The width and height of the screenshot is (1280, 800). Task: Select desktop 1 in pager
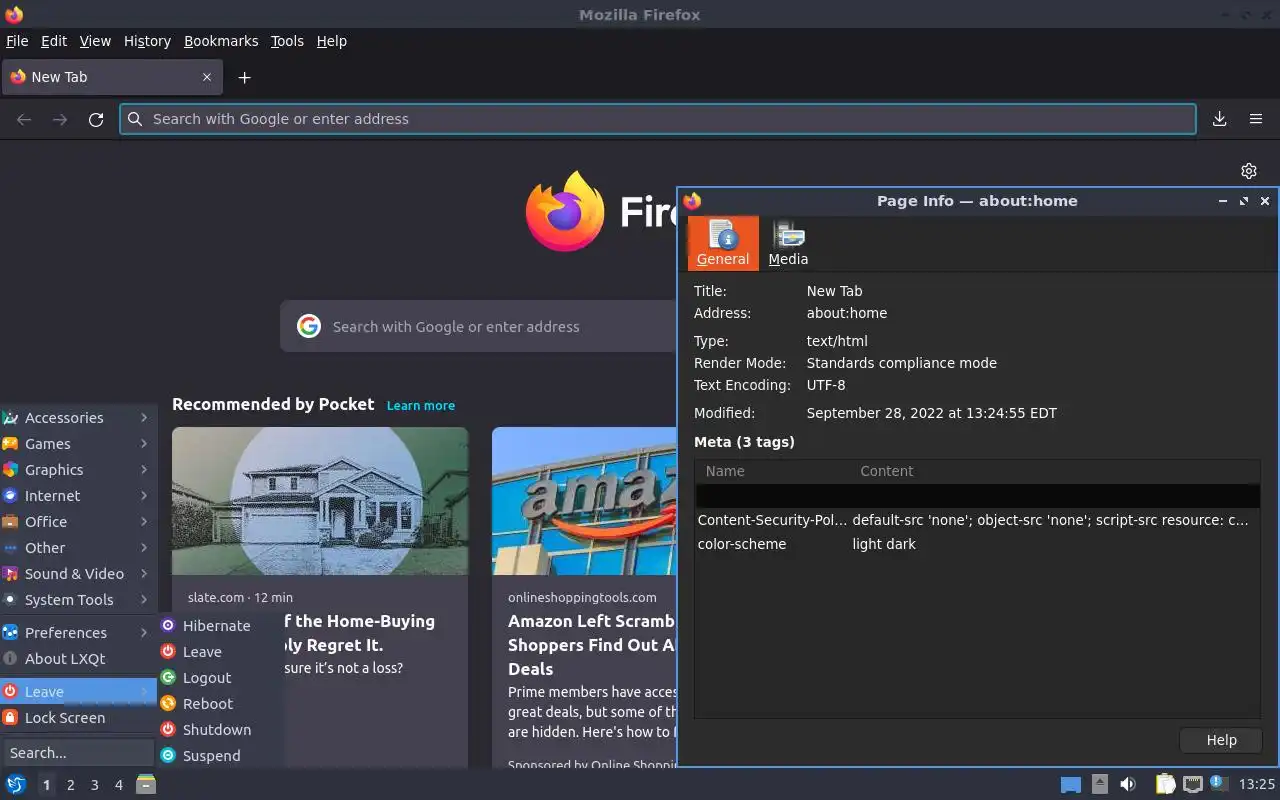click(46, 785)
